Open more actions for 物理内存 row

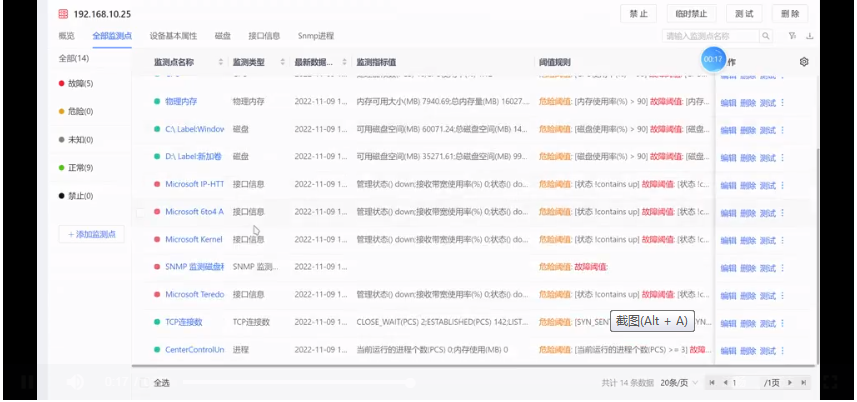point(783,102)
